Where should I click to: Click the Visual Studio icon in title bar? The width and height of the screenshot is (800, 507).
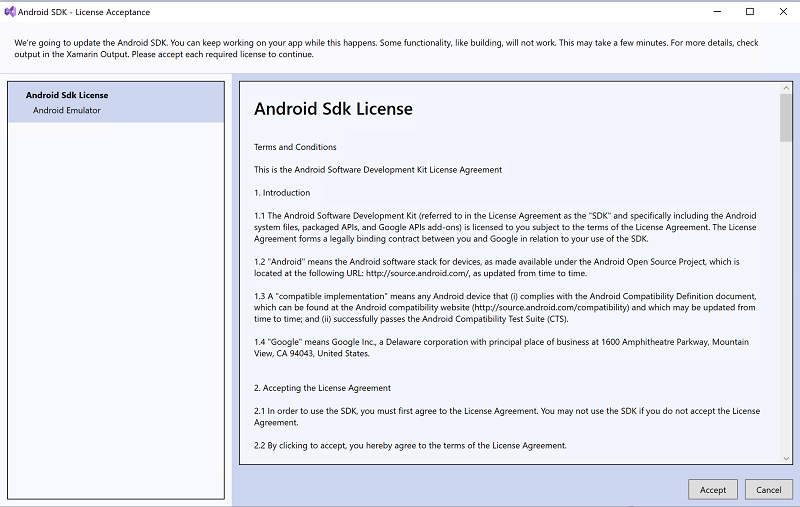pyautogui.click(x=10, y=12)
